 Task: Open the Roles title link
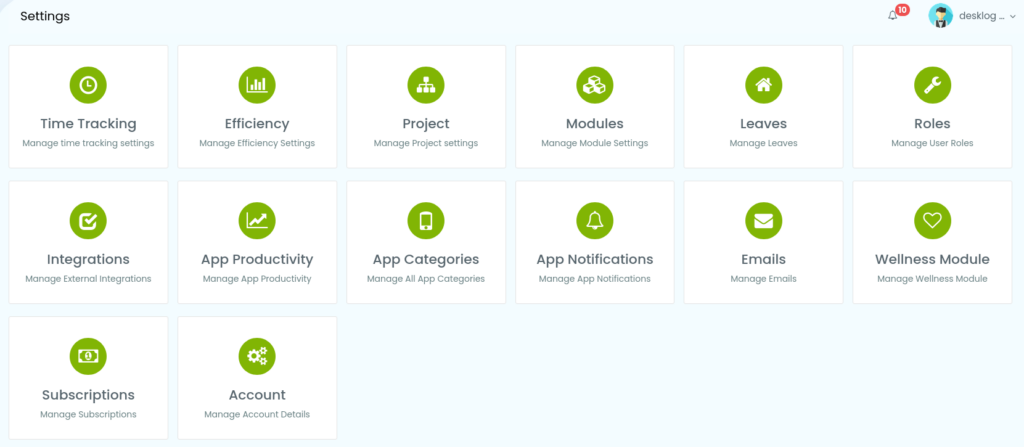(x=933, y=124)
